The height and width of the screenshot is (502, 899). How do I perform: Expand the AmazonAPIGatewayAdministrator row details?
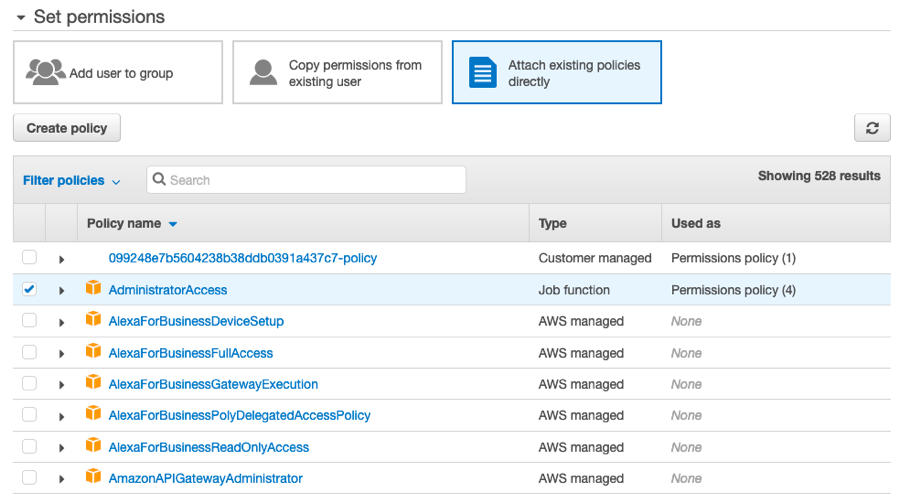(61, 479)
